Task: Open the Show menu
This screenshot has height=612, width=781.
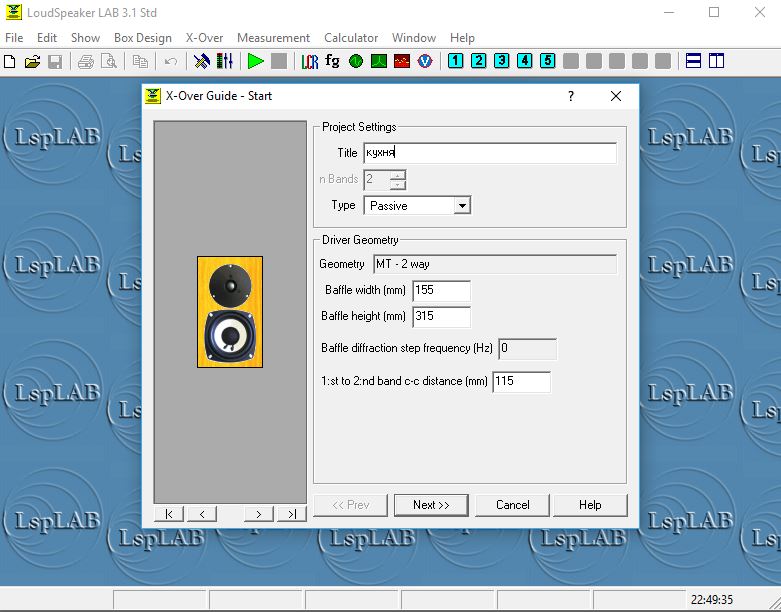Action: [85, 38]
